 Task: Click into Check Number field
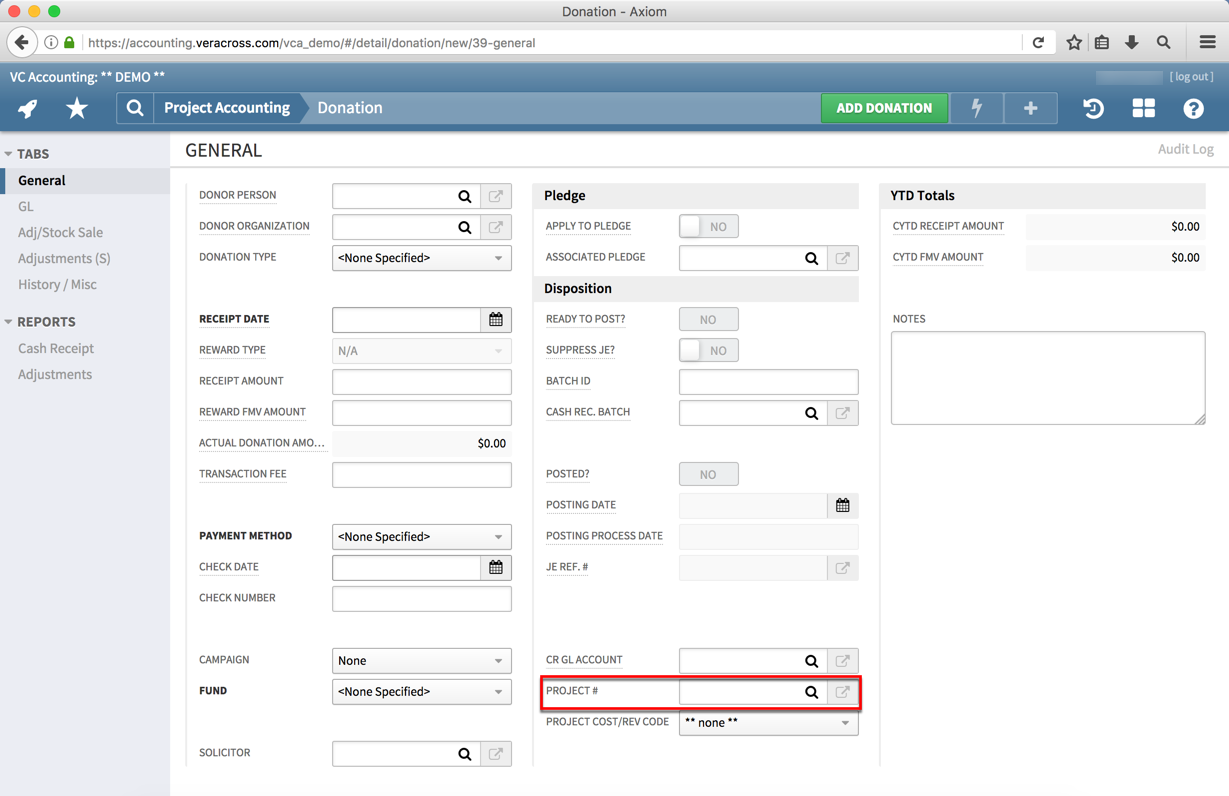tap(422, 599)
